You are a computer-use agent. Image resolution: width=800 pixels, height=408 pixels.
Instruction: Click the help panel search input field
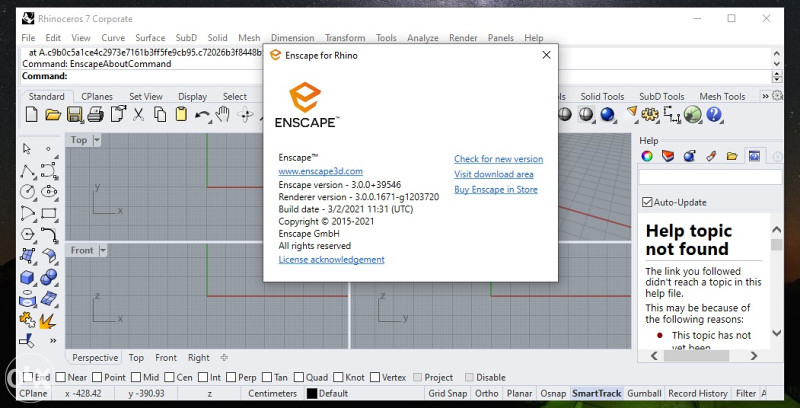coord(710,177)
